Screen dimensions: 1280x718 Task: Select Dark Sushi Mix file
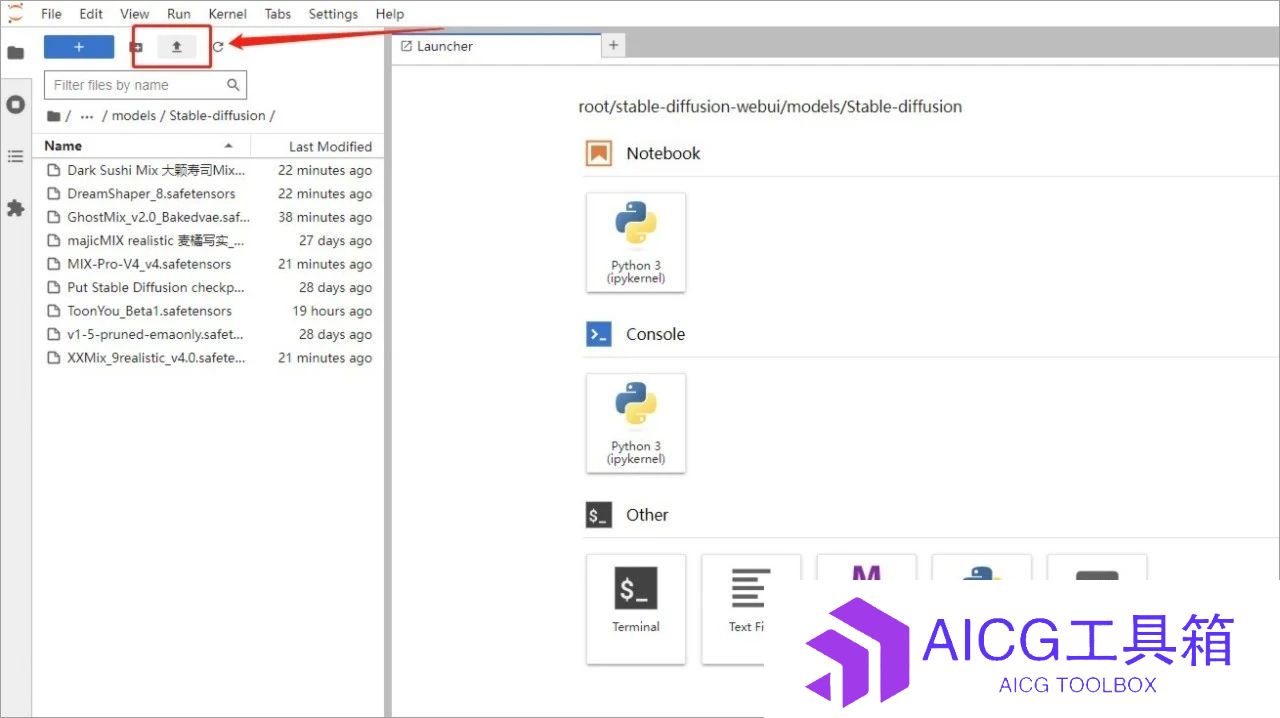209,170
